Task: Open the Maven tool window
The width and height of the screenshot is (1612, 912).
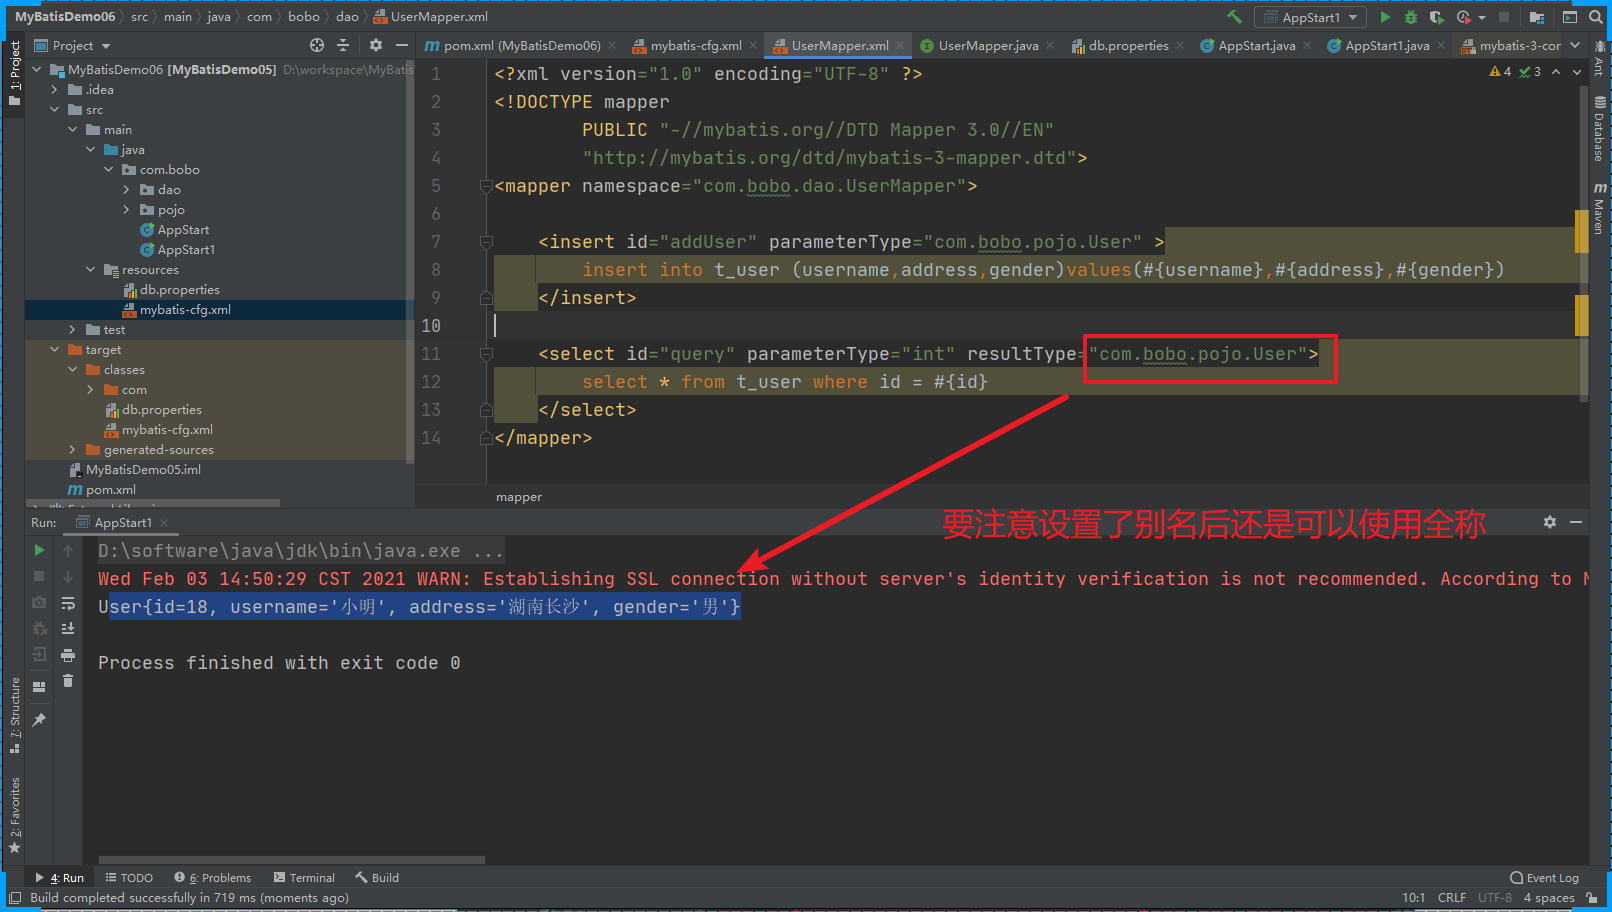Action: (x=1599, y=209)
